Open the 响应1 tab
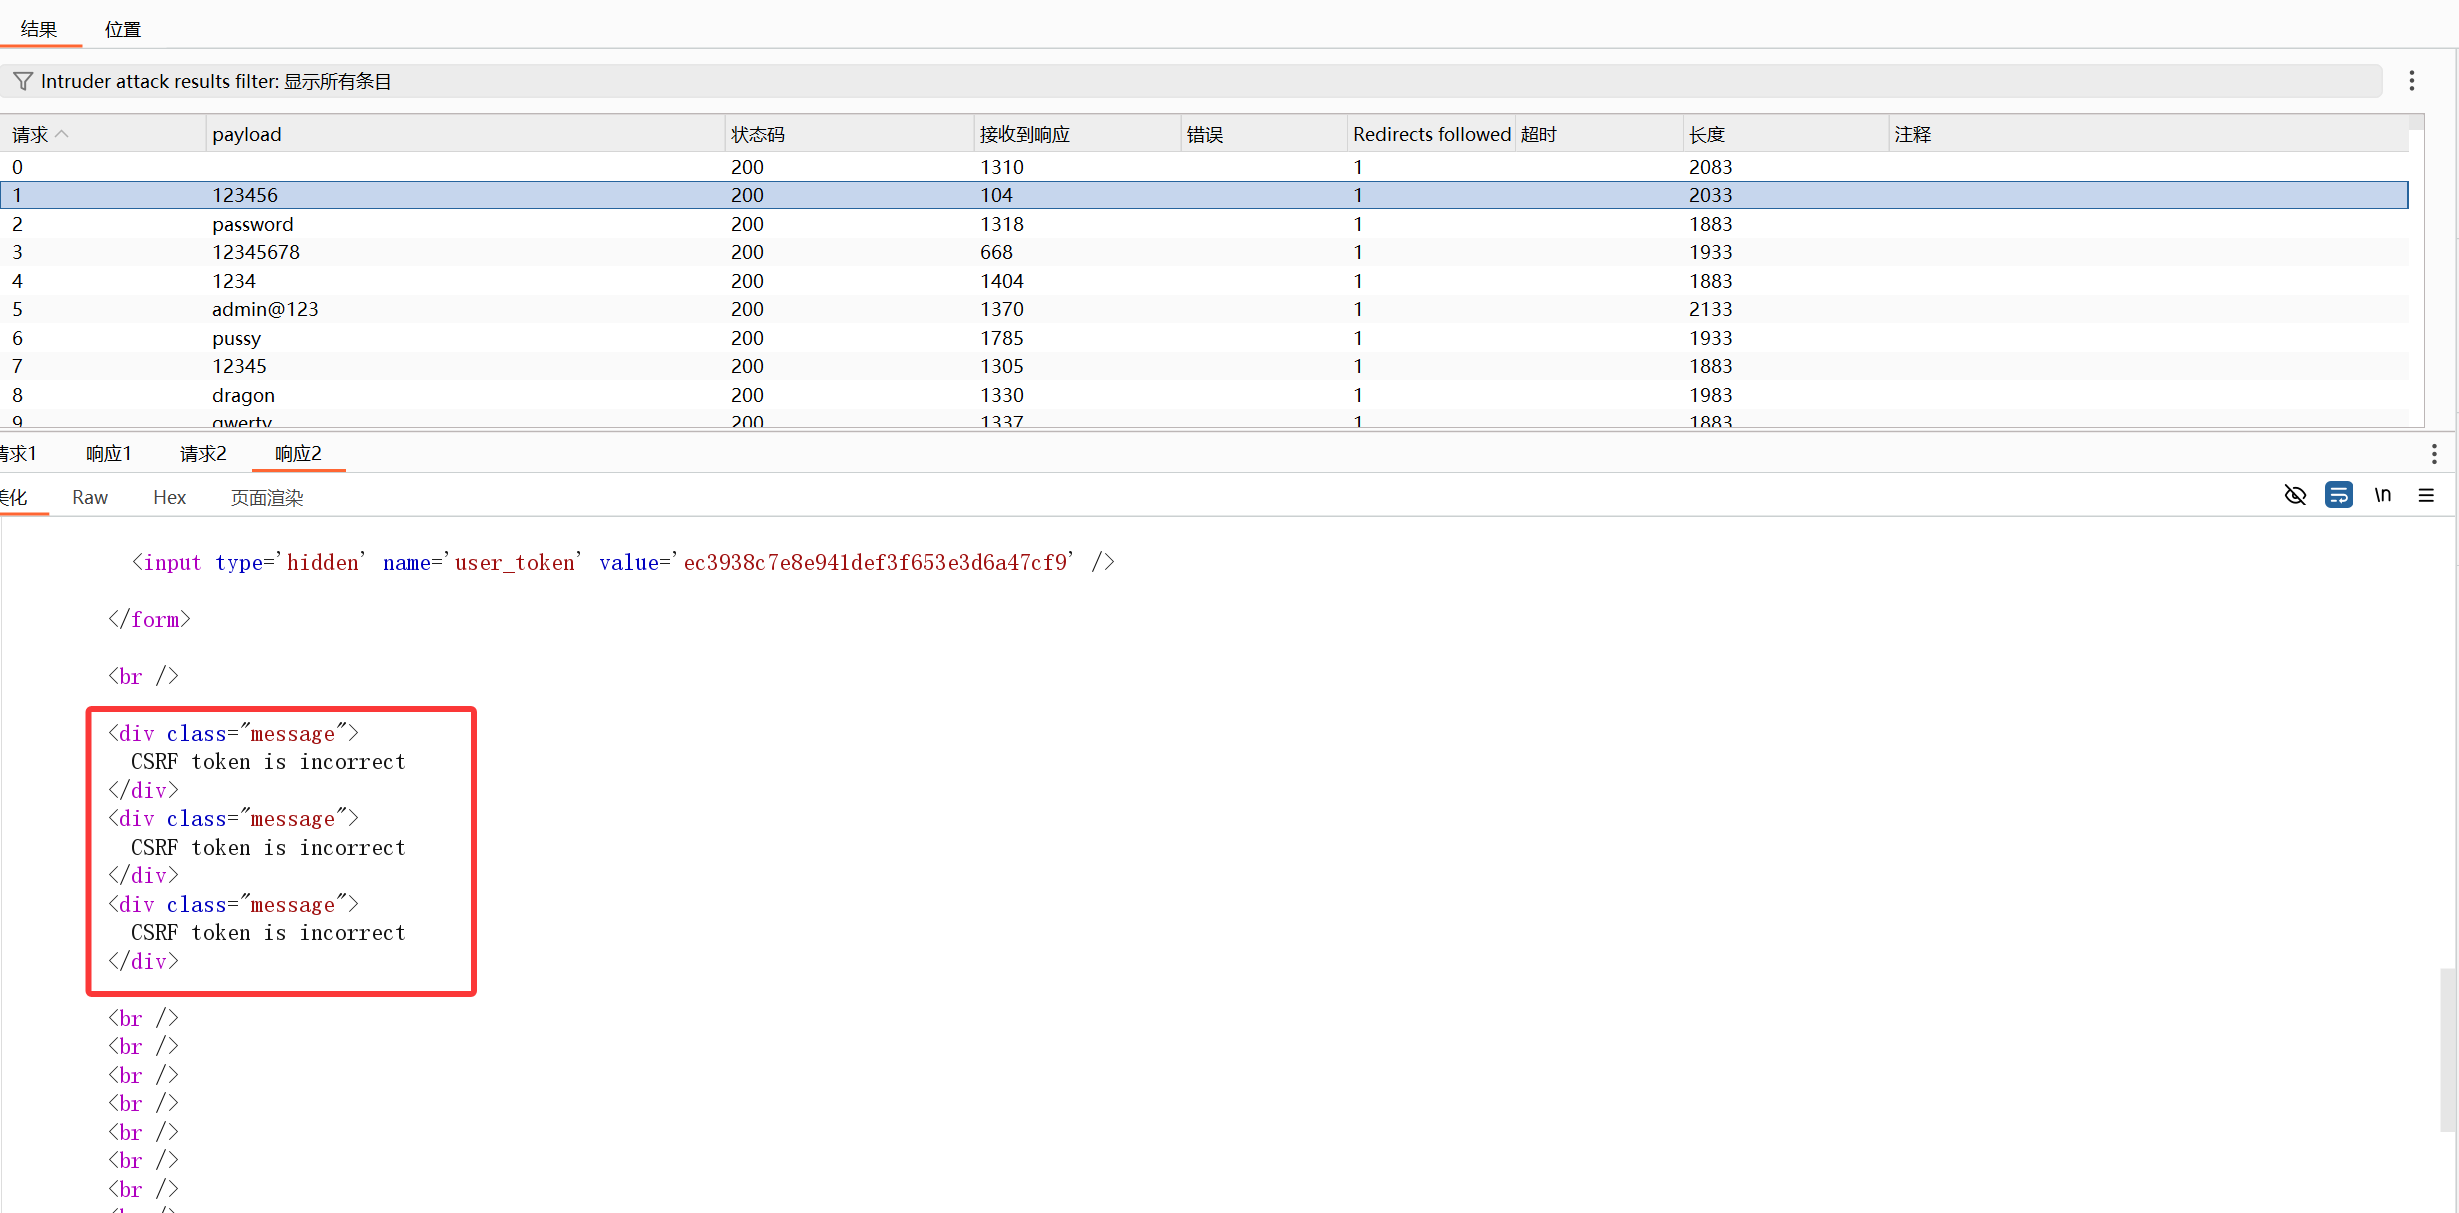The image size is (2459, 1213). pyautogui.click(x=109, y=454)
